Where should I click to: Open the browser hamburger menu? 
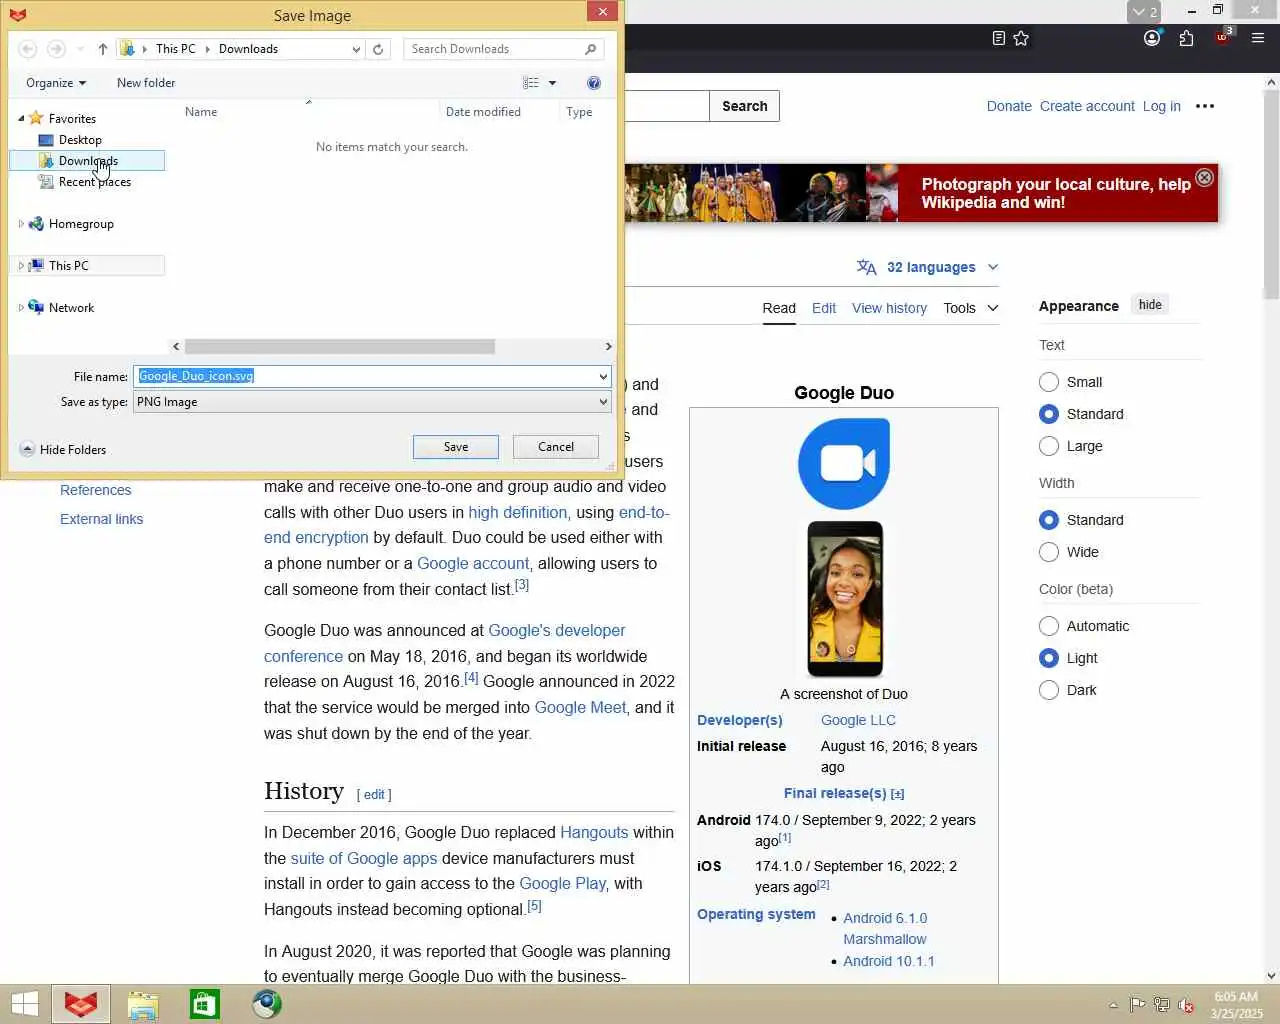(x=1258, y=38)
